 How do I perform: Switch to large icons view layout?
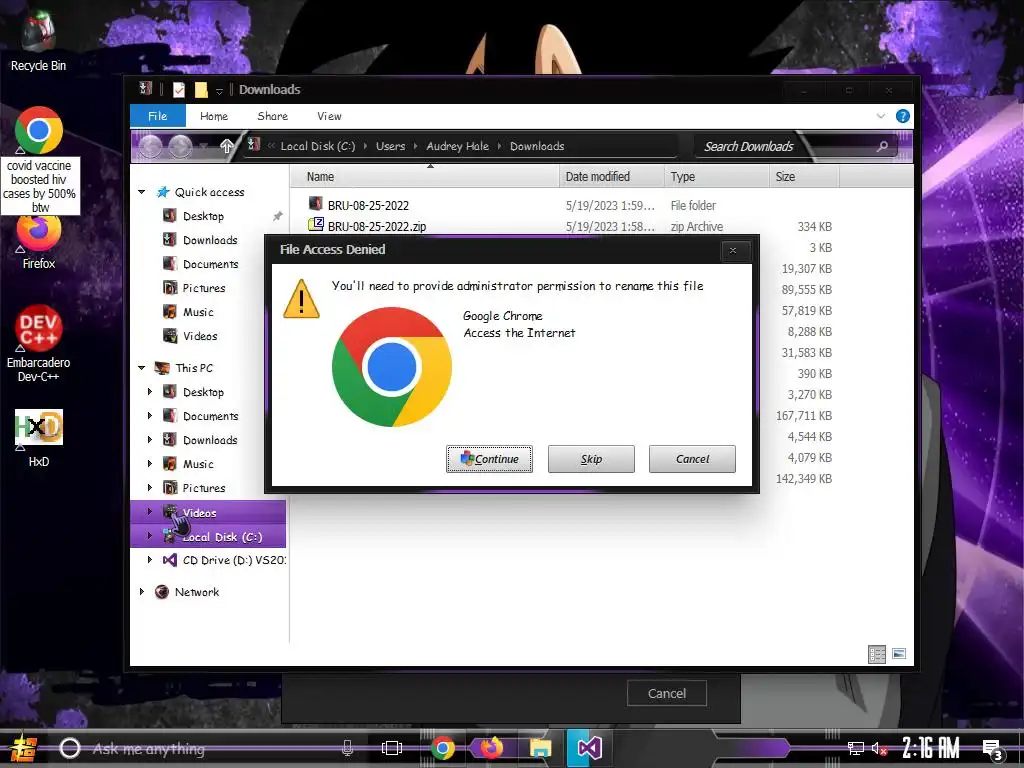coord(899,654)
